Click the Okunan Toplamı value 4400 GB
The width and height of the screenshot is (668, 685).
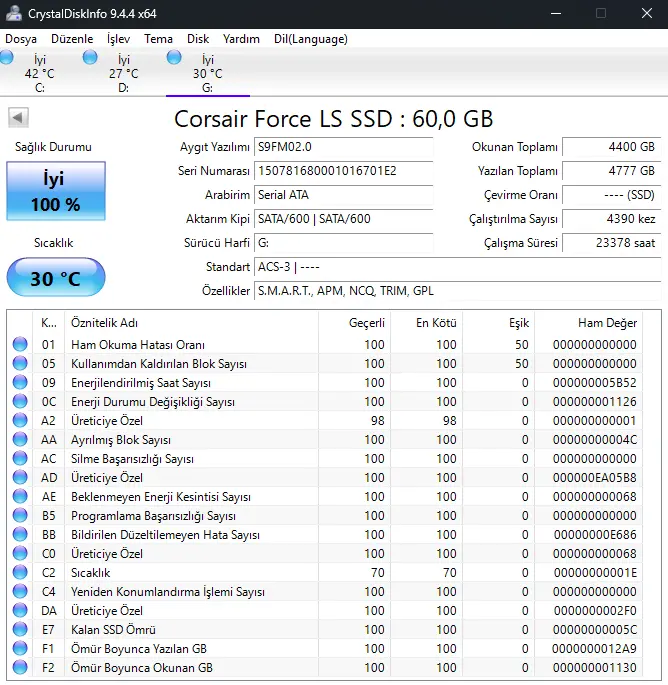tap(611, 147)
